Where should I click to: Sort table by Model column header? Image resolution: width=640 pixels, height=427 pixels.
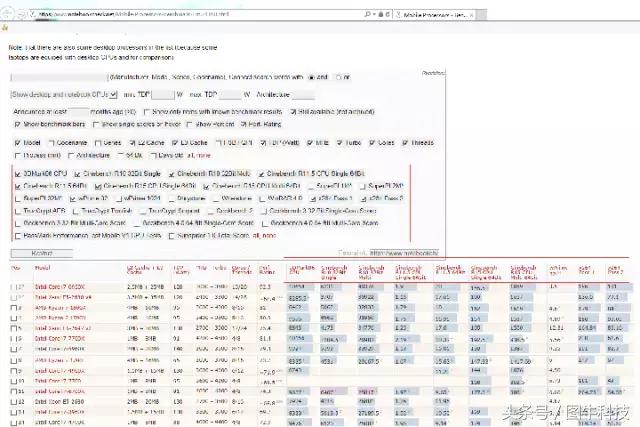pyautogui.click(x=42, y=268)
